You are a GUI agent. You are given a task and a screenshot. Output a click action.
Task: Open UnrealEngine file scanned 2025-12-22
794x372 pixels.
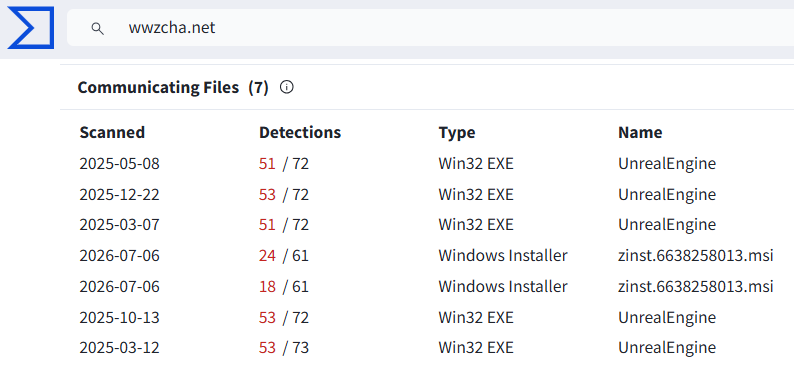click(x=667, y=195)
